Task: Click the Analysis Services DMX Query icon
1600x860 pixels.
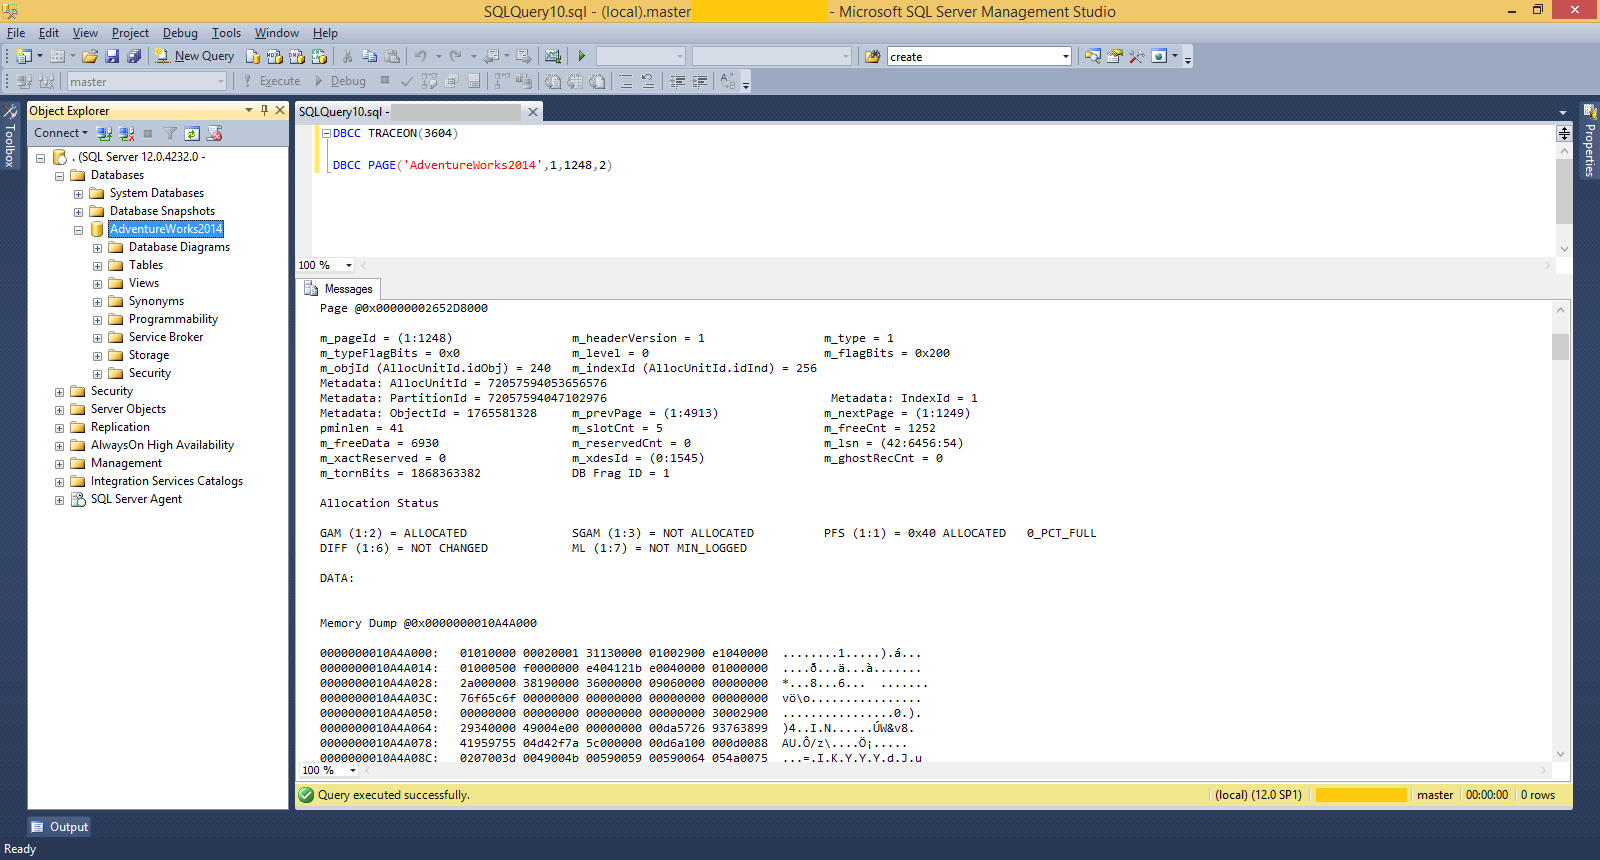Action: 297,56
